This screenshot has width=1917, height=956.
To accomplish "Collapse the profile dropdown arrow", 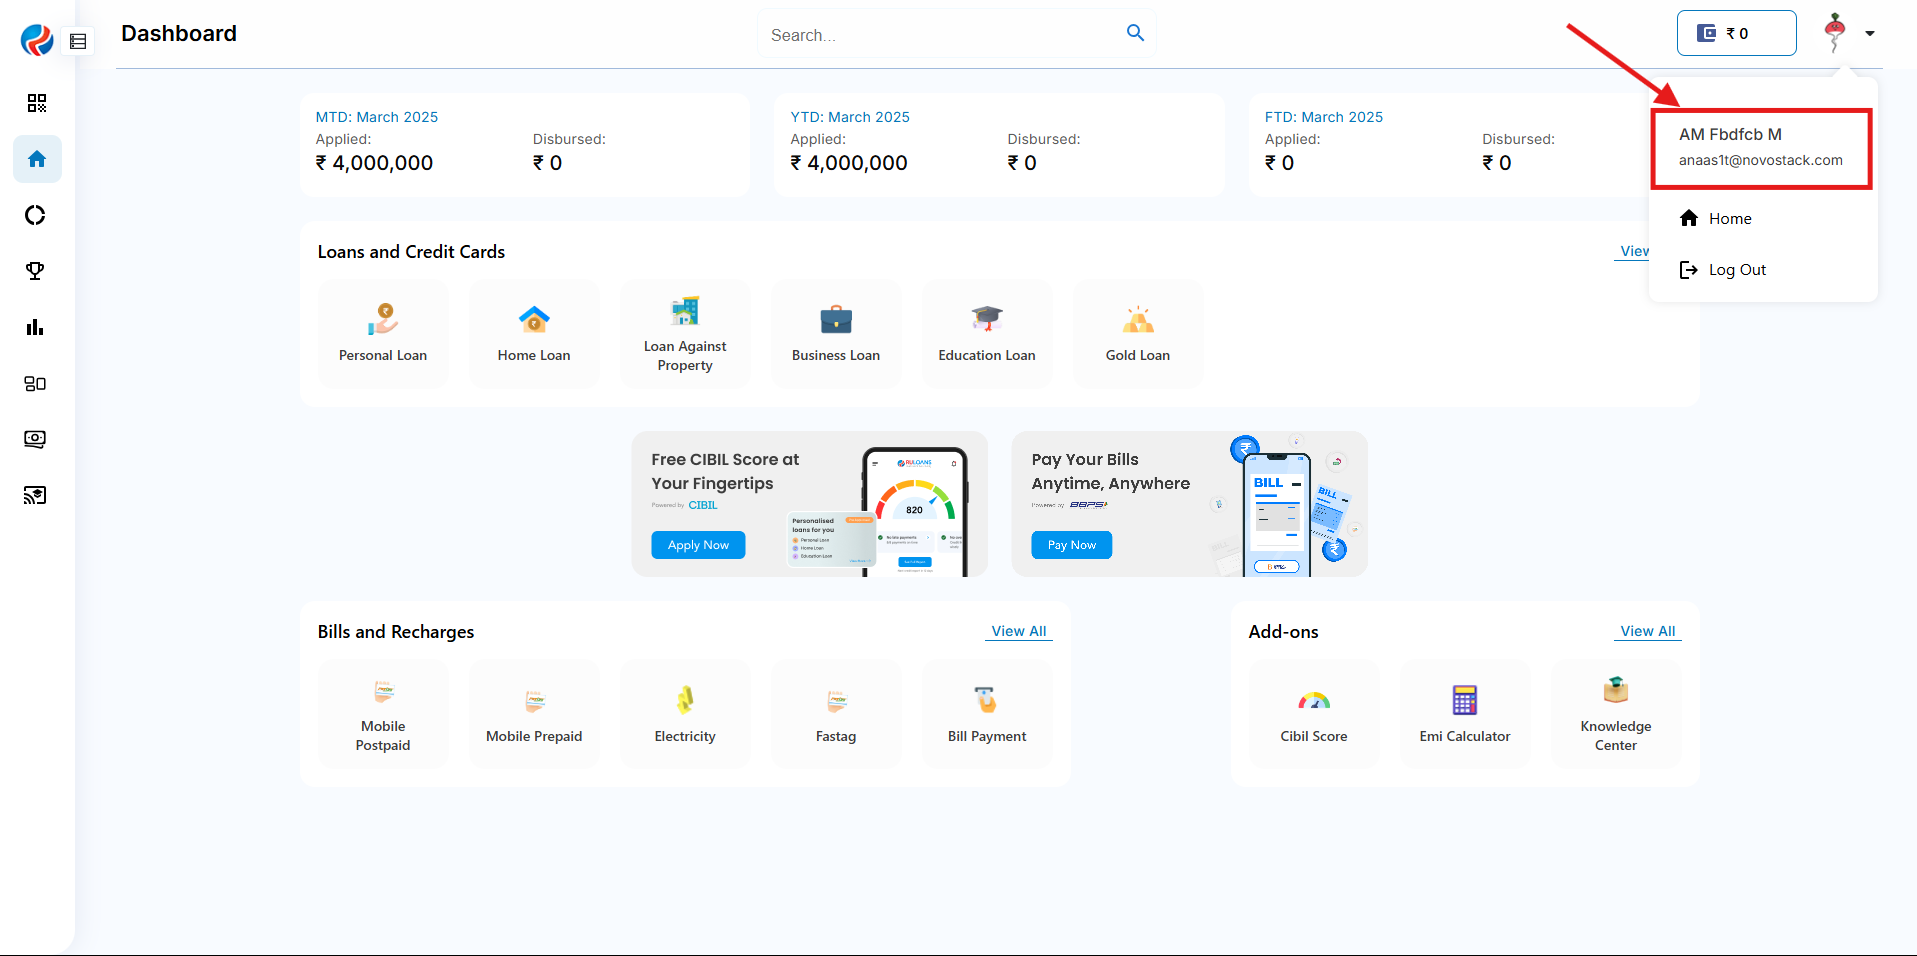I will click(x=1869, y=34).
